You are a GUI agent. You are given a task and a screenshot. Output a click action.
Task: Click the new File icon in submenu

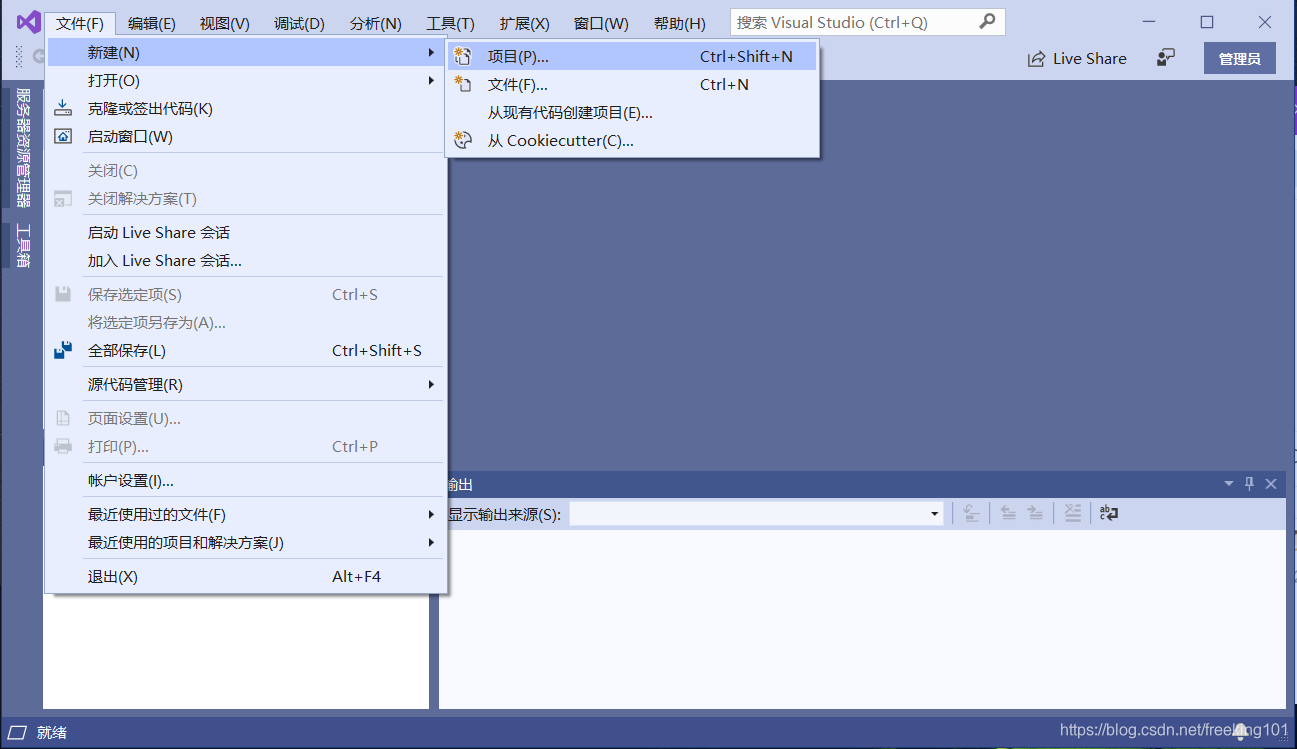pos(463,84)
